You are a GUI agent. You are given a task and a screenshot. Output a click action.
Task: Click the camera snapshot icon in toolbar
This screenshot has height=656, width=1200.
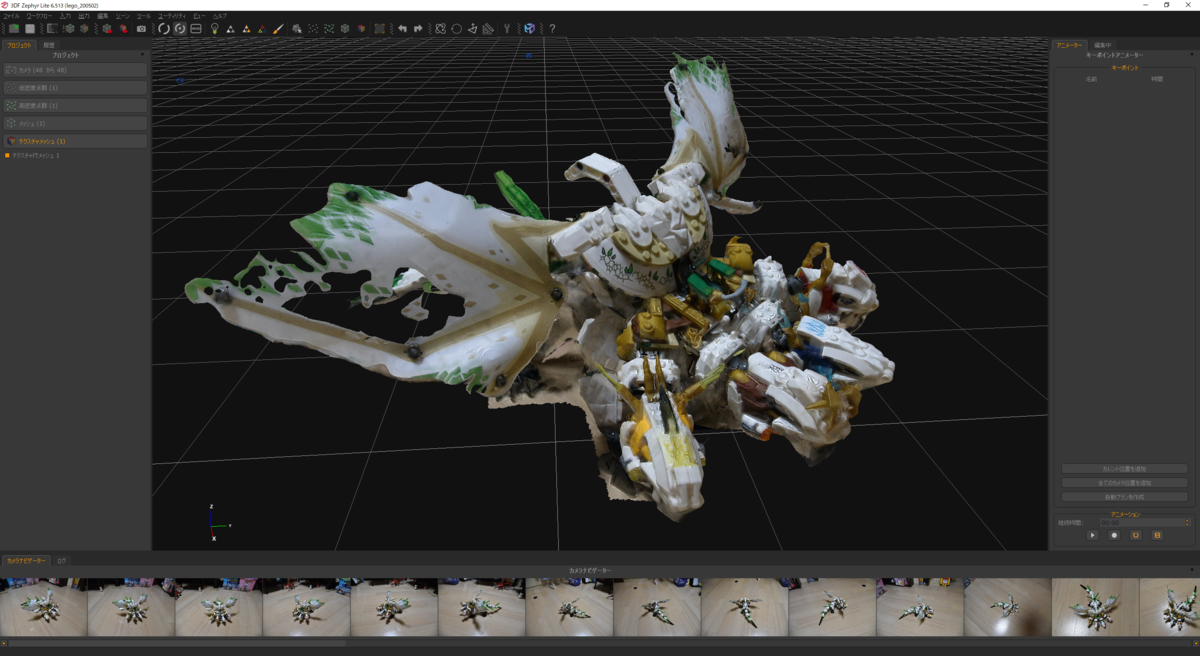[141, 29]
